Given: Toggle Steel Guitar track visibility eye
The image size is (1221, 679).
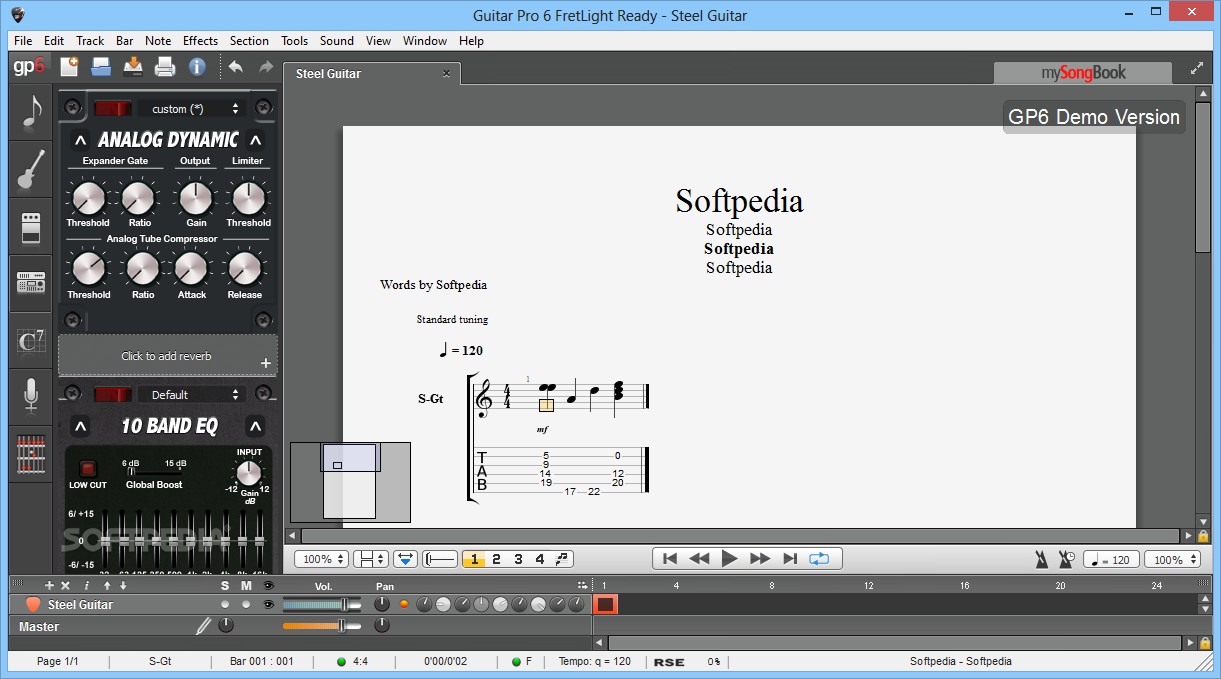Looking at the screenshot, I should point(268,604).
